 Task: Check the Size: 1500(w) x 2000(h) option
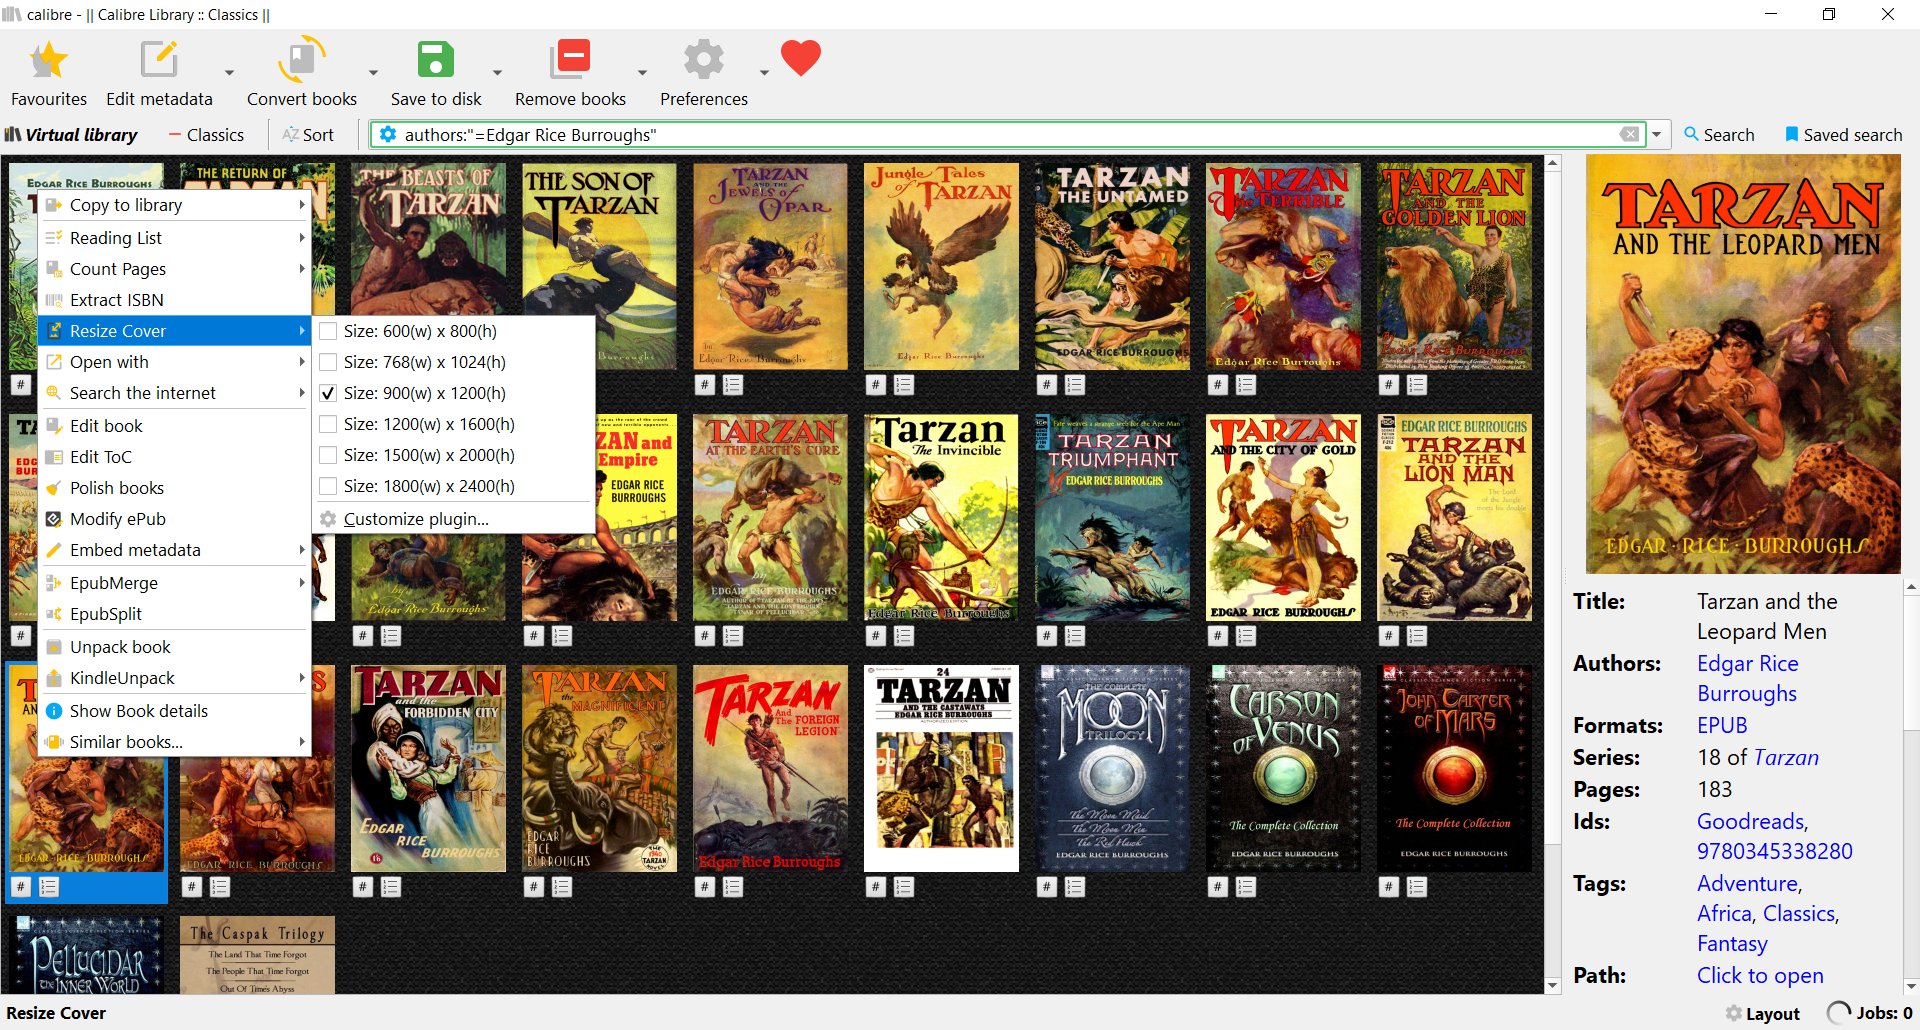click(328, 455)
